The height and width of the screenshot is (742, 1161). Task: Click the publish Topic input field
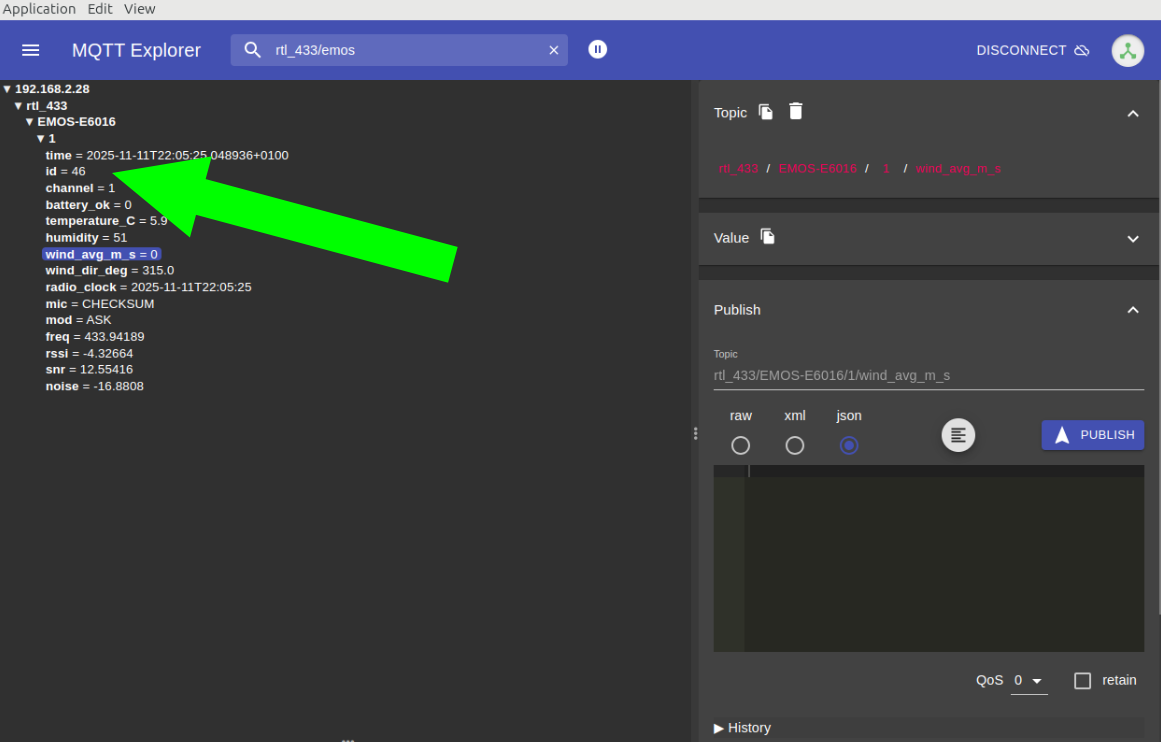(928, 376)
